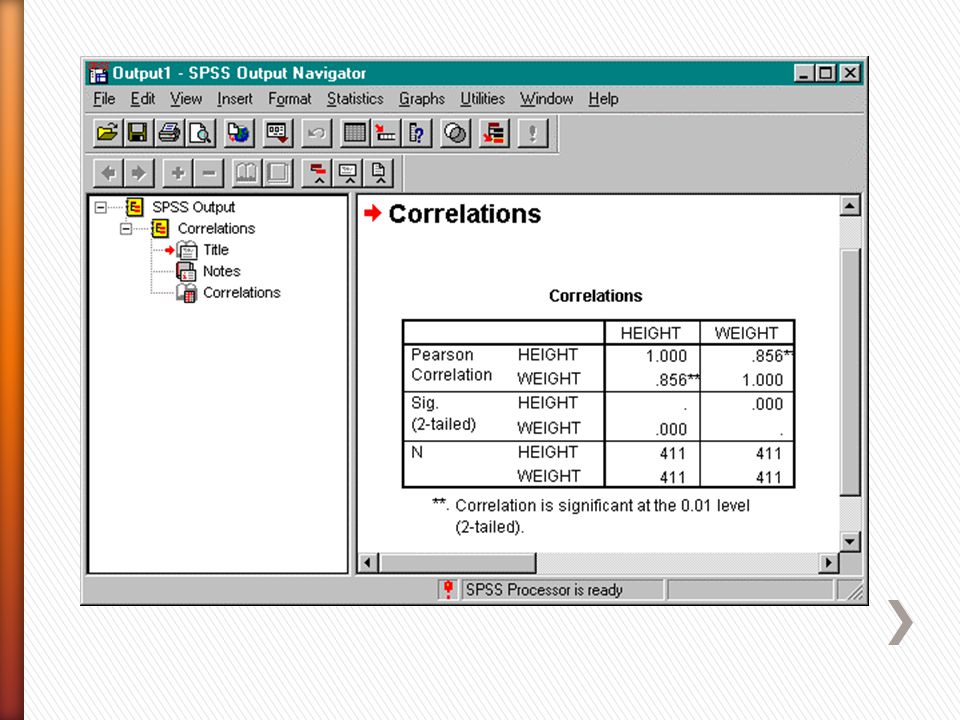Click the Sig. (2-tailed) row label
This screenshot has width=960, height=720.
(x=444, y=413)
